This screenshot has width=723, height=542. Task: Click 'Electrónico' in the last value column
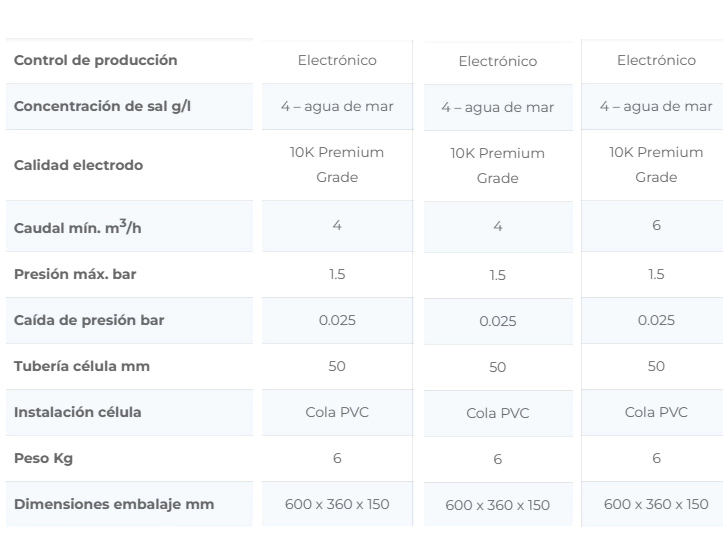click(x=656, y=60)
